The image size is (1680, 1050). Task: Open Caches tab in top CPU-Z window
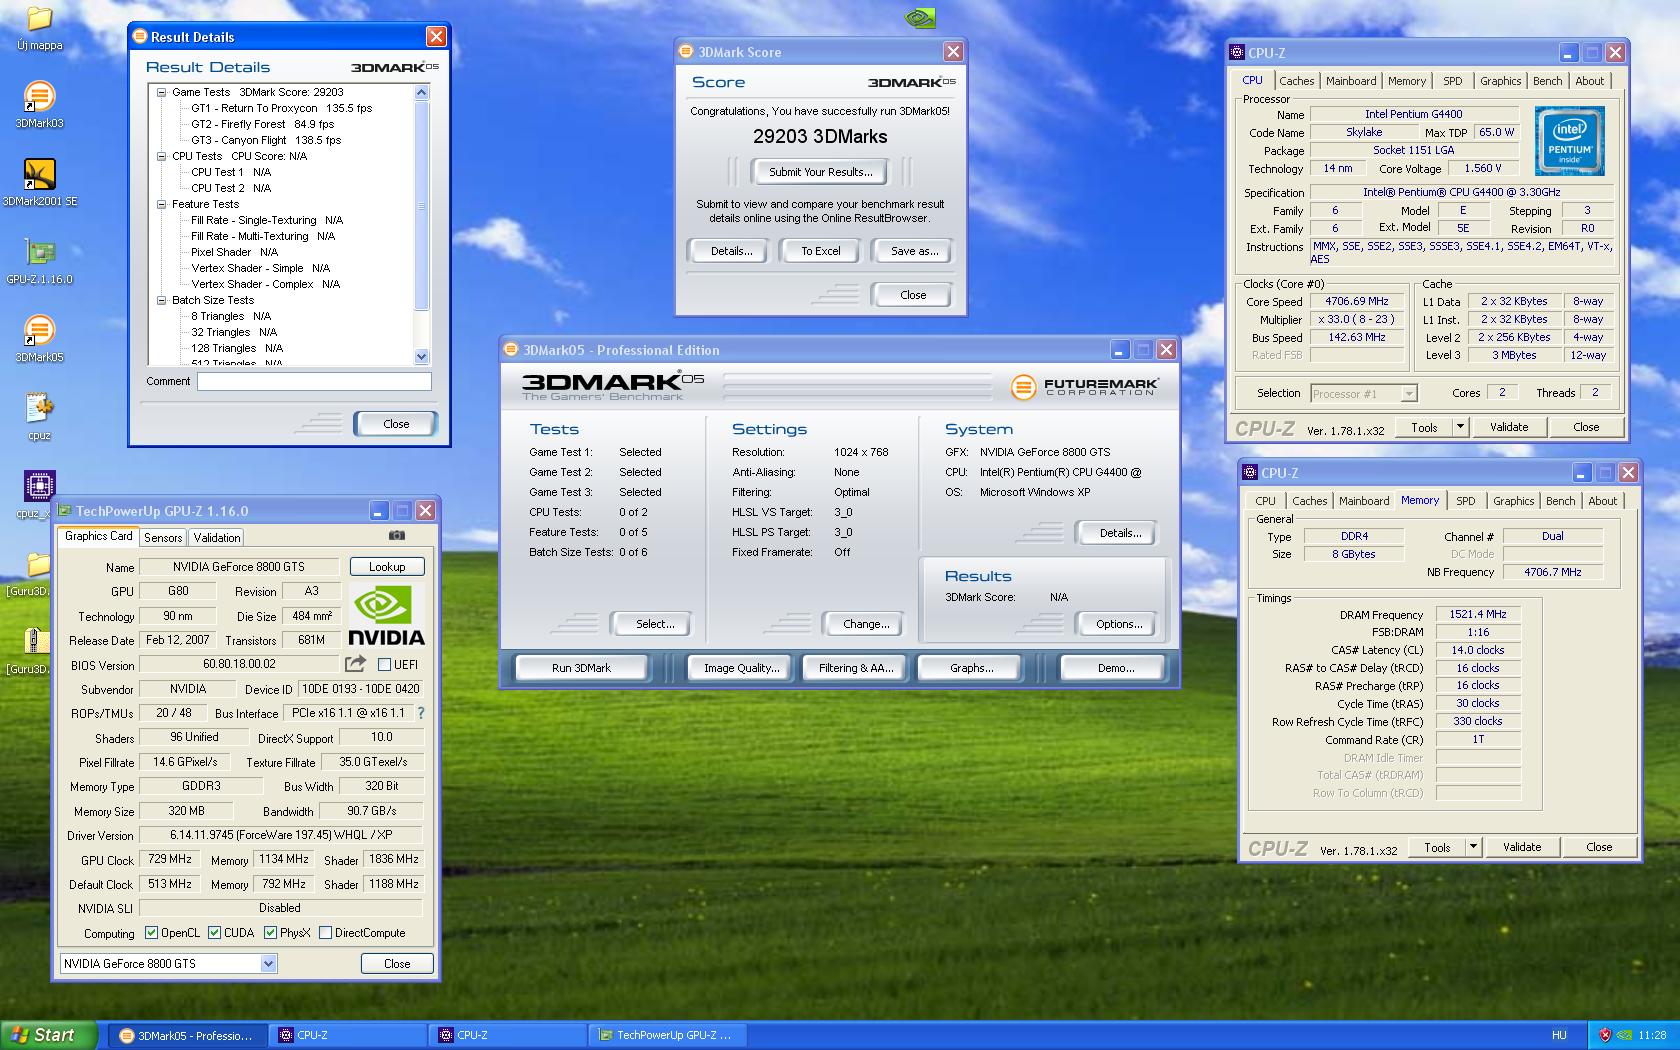pyautogui.click(x=1297, y=81)
